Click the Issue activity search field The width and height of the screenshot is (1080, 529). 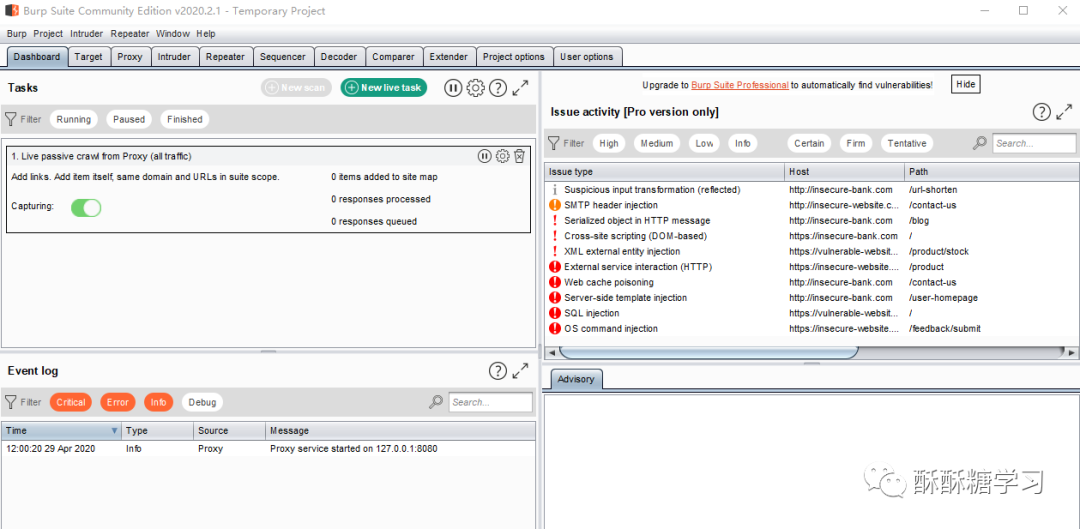click(x=1034, y=143)
